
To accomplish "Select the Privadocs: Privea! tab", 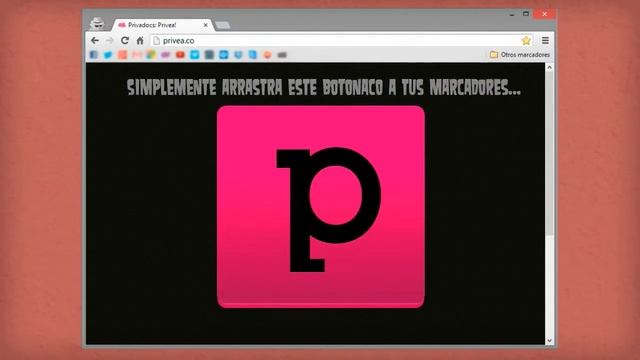I will coord(162,25).
